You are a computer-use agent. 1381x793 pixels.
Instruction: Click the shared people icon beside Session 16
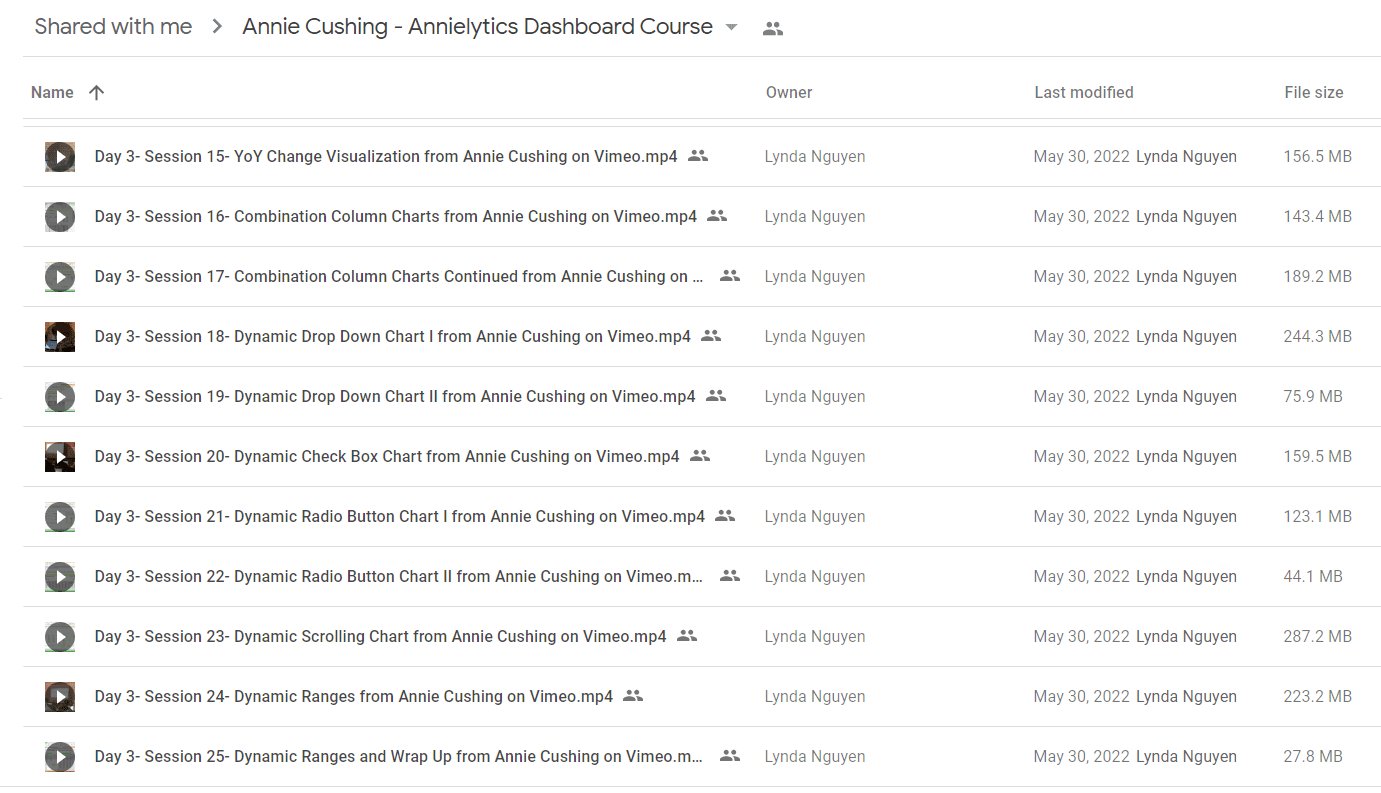(717, 216)
